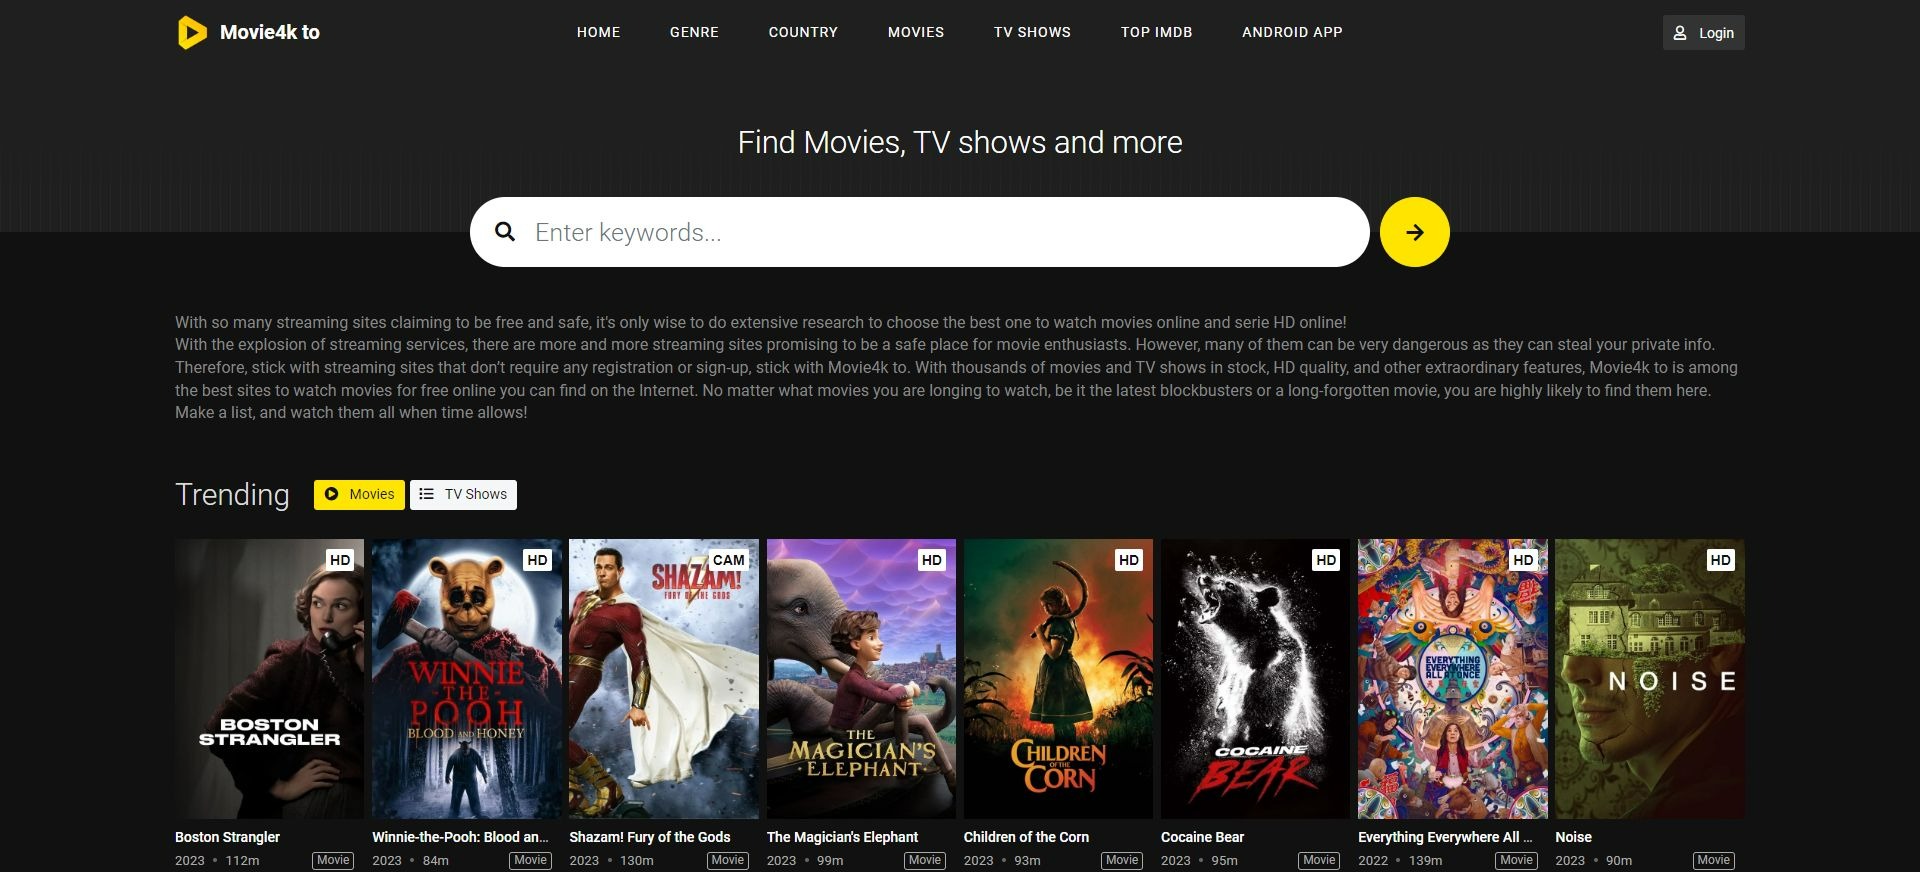Open Winnie-the-Pooh Blood and Honey poster
The image size is (1920, 872).
tap(467, 679)
